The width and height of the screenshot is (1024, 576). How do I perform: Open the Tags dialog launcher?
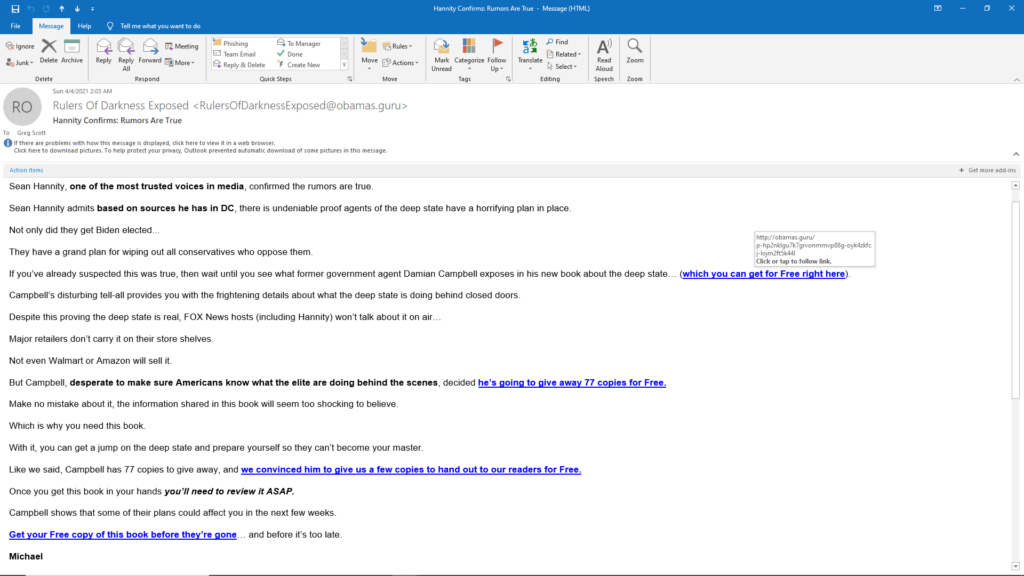click(508, 79)
